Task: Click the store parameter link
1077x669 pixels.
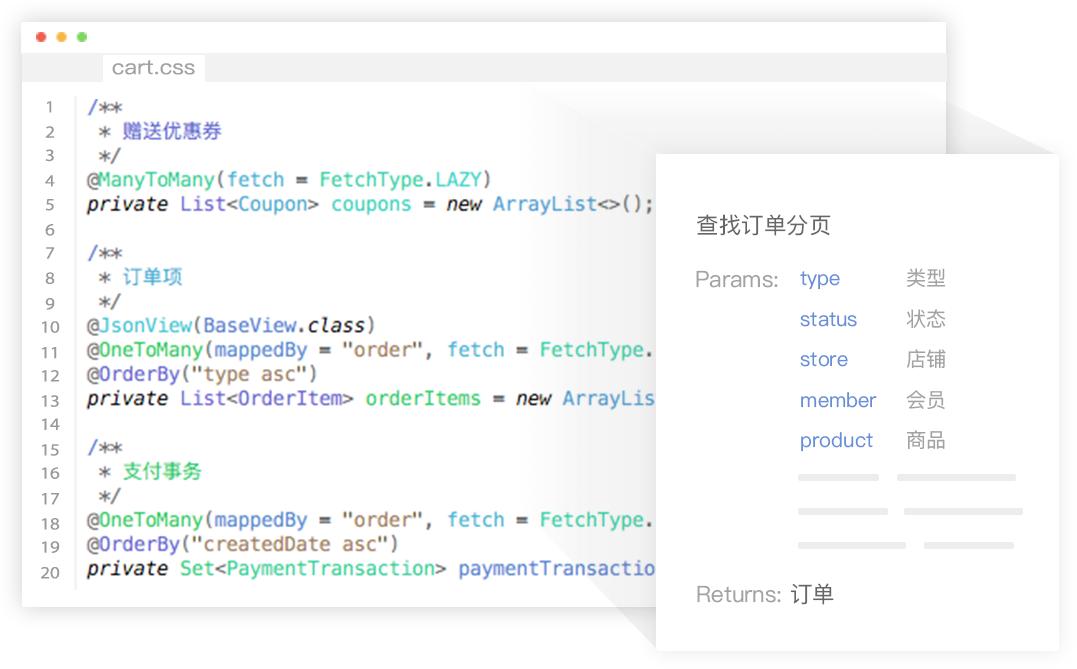Action: [823, 359]
